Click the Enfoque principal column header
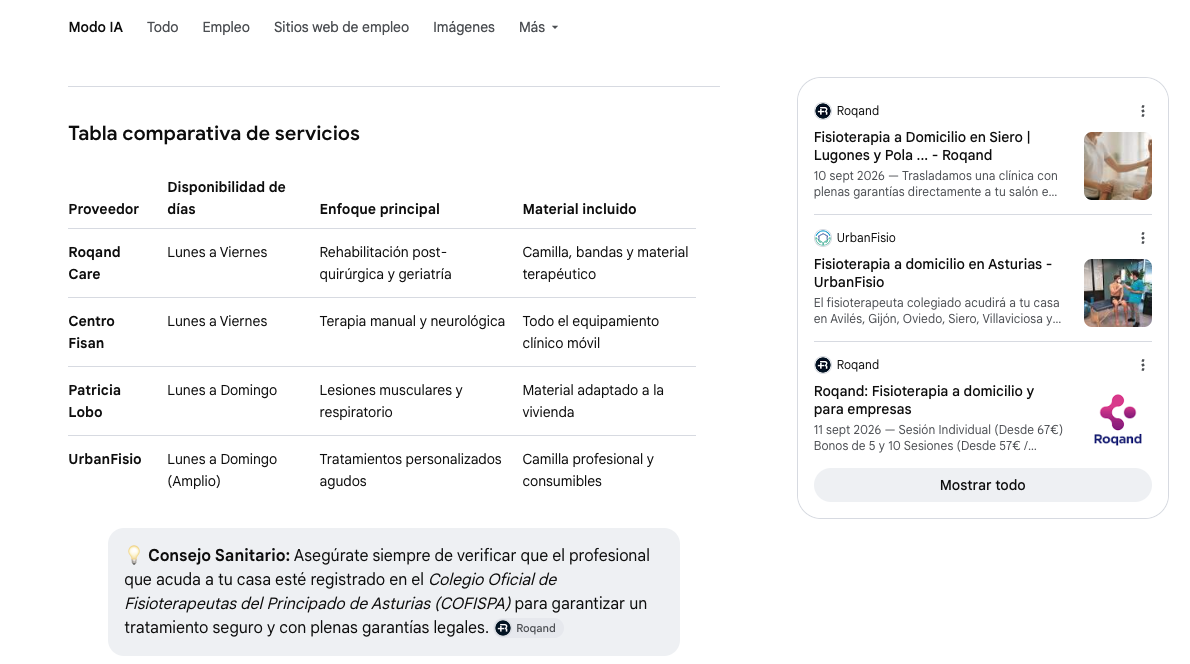Viewport: 1190px width, 664px height. 379,209
